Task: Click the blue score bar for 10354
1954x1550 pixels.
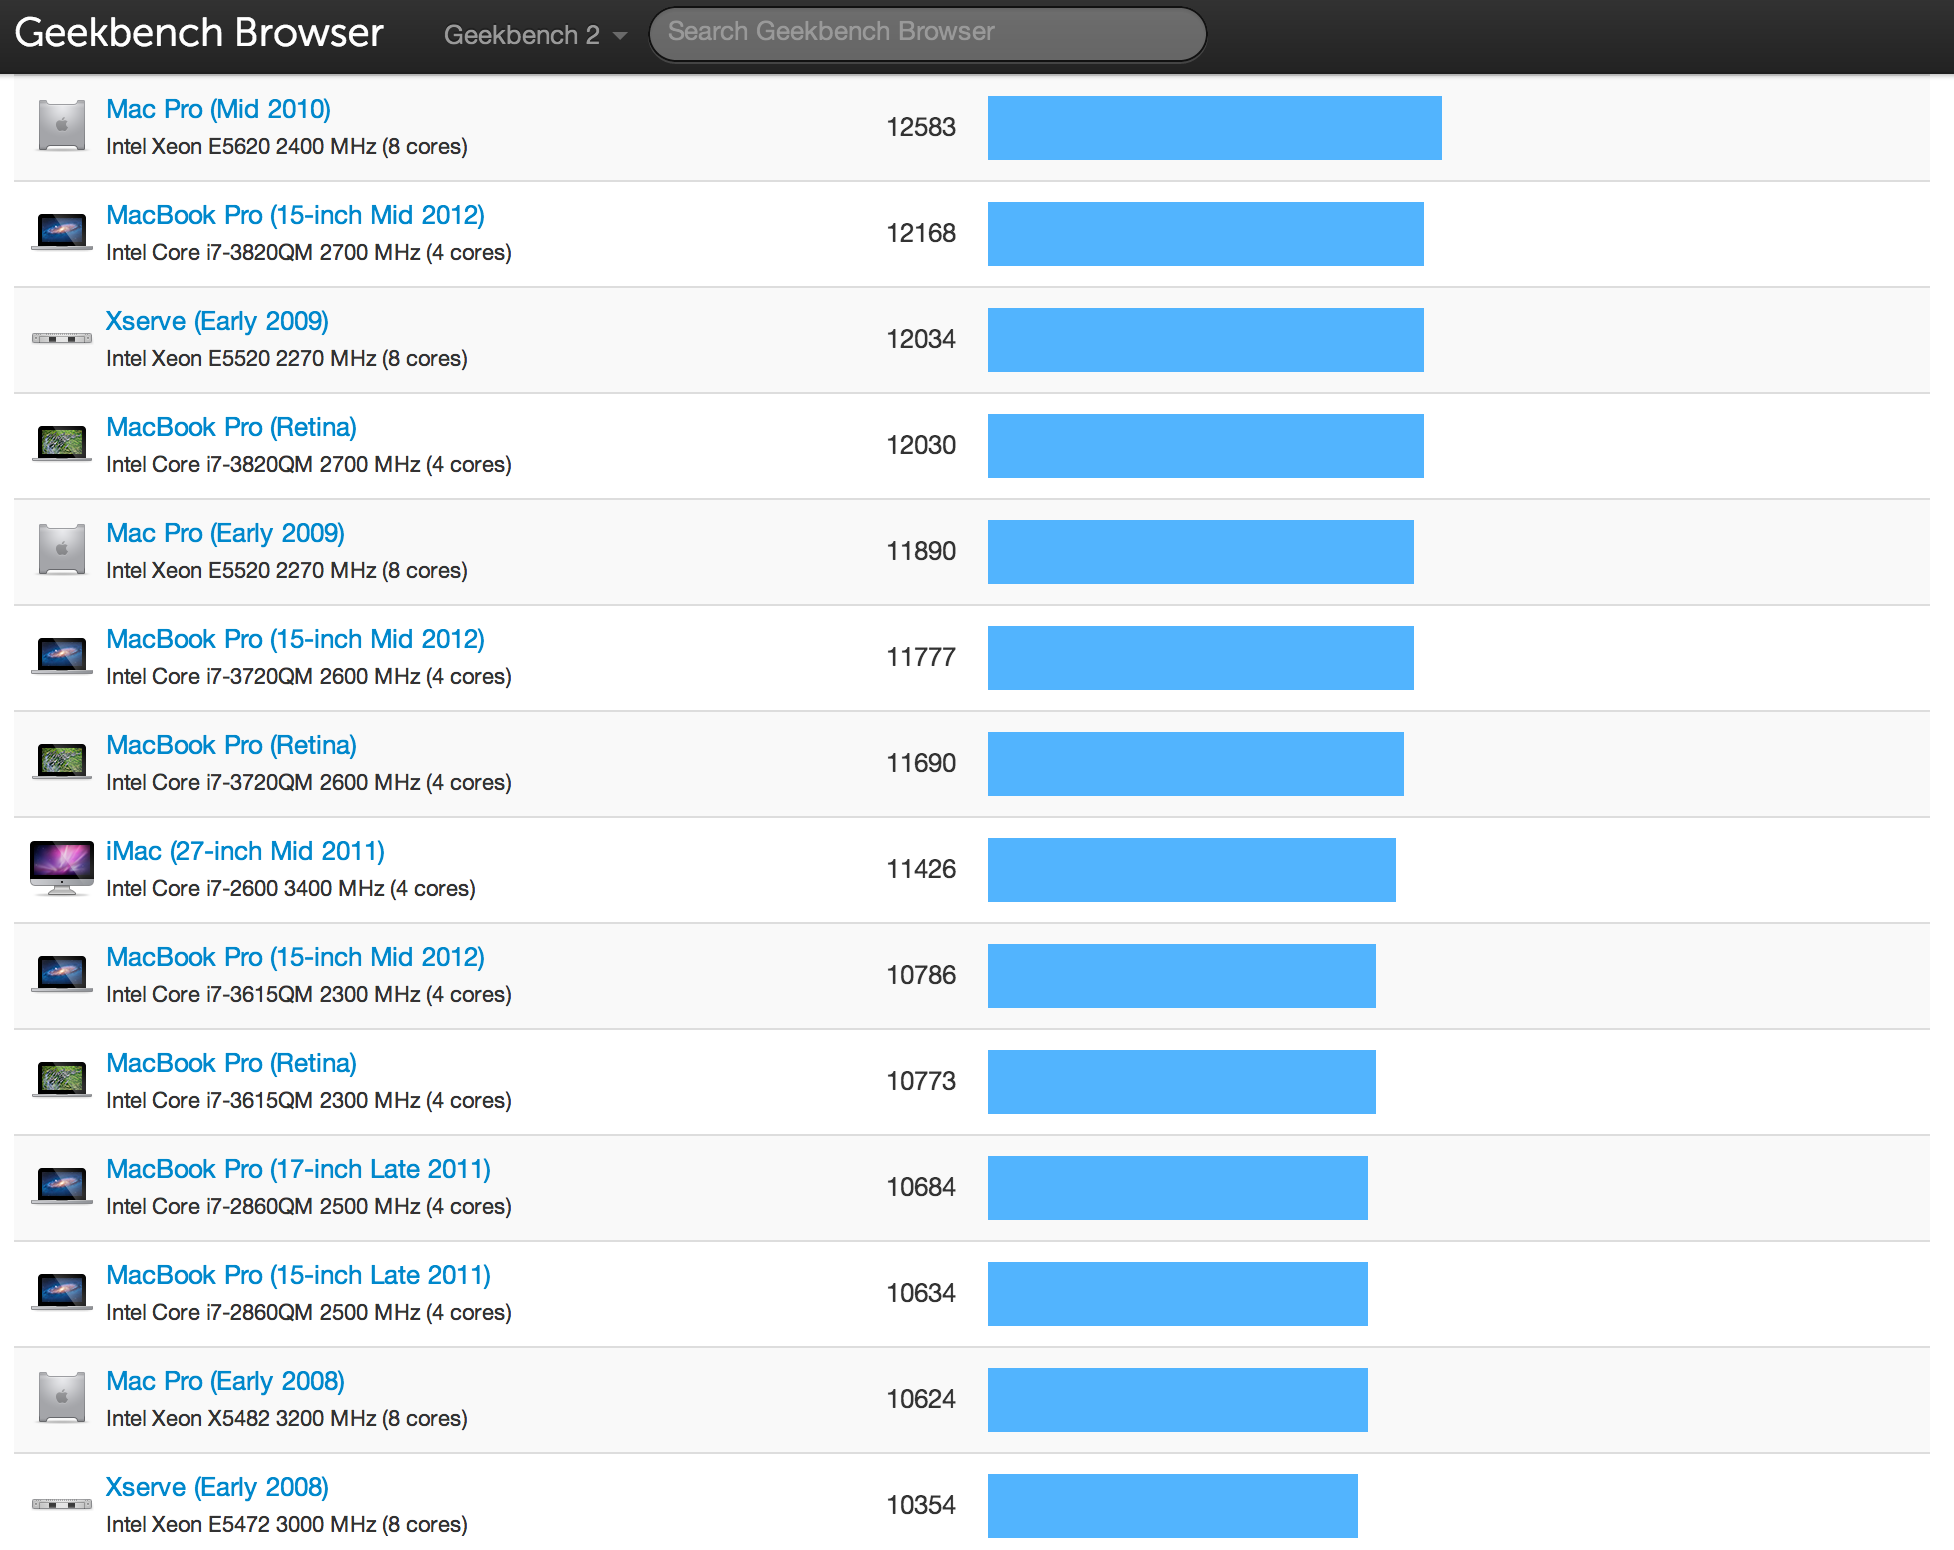Action: click(1173, 1506)
